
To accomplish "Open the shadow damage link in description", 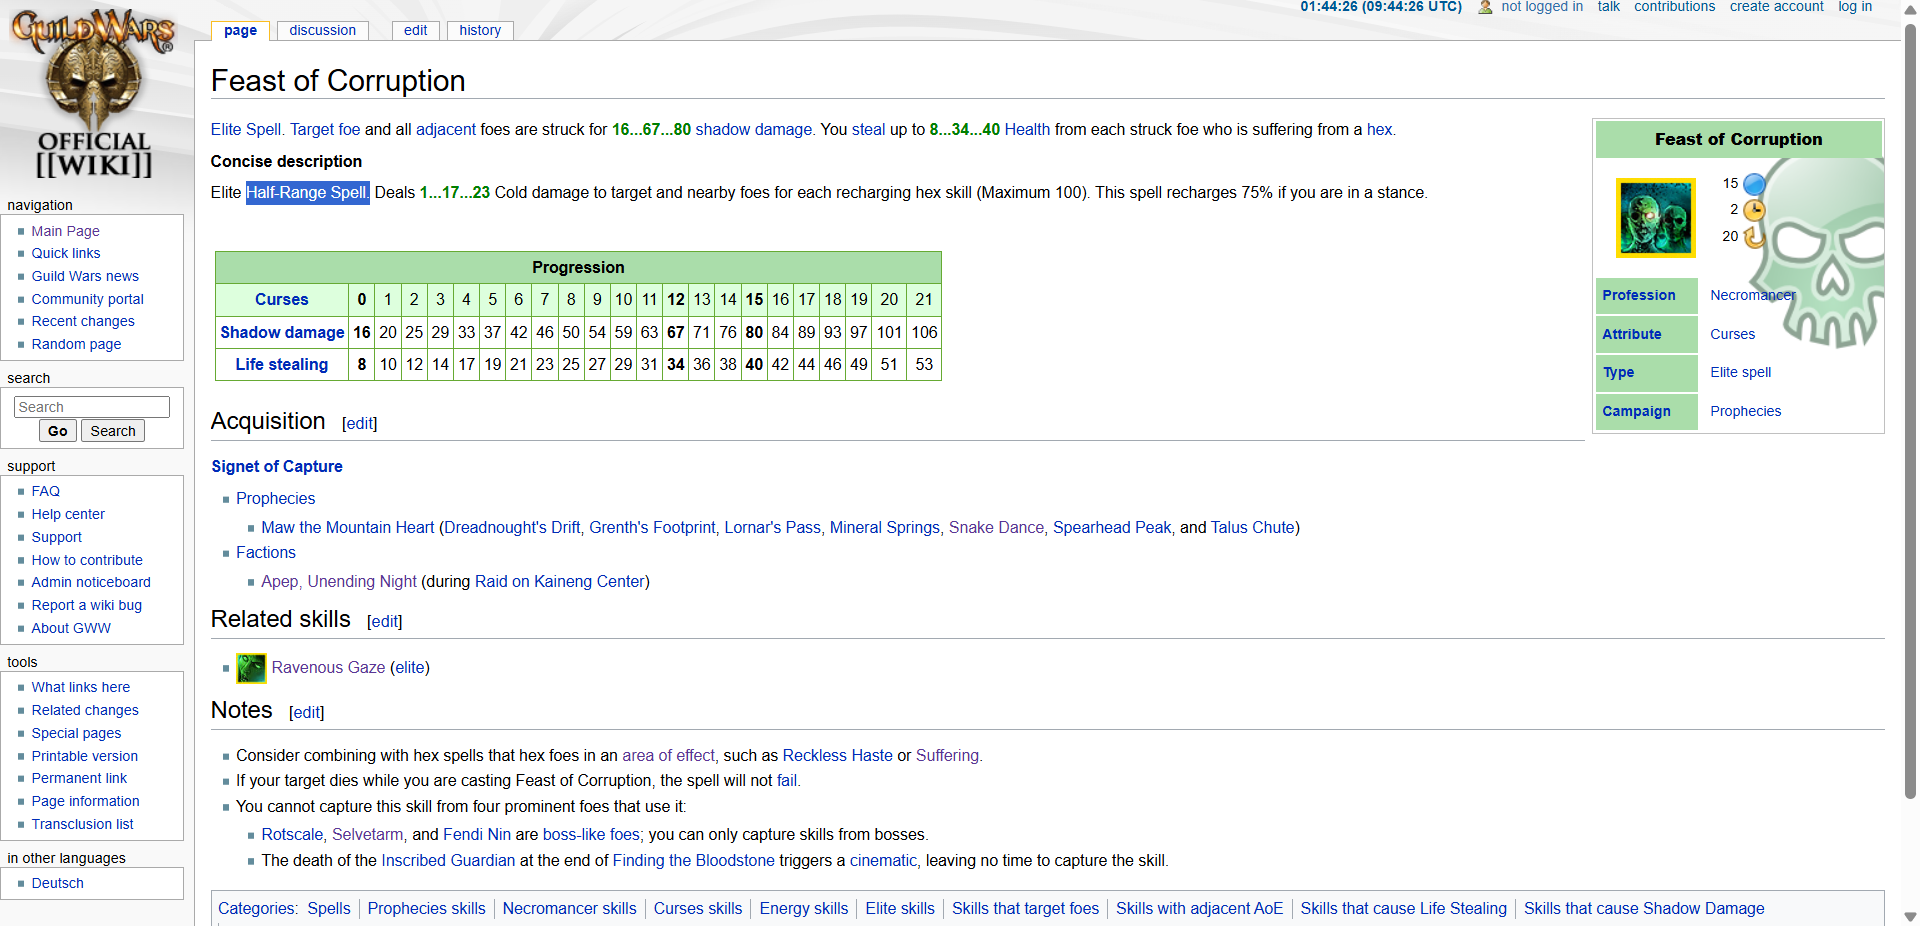I will pyautogui.click(x=754, y=129).
